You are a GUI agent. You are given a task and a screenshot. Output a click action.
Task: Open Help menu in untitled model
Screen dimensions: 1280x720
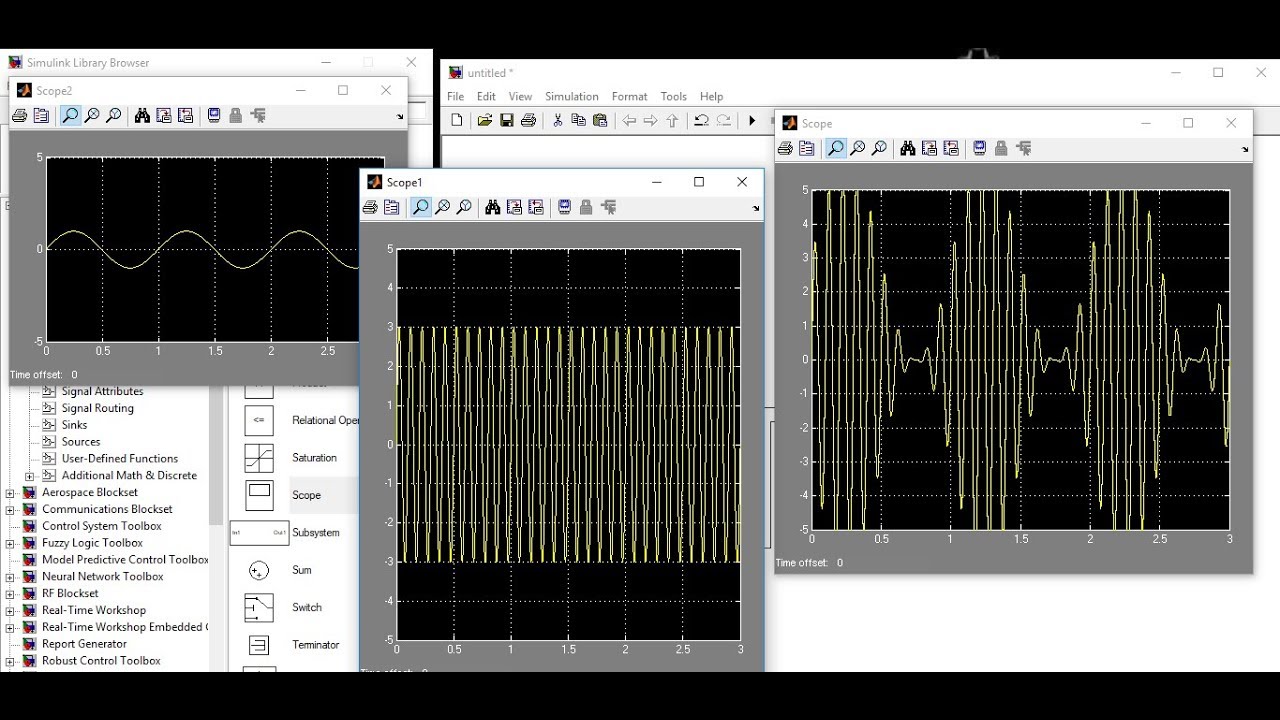pyautogui.click(x=712, y=97)
